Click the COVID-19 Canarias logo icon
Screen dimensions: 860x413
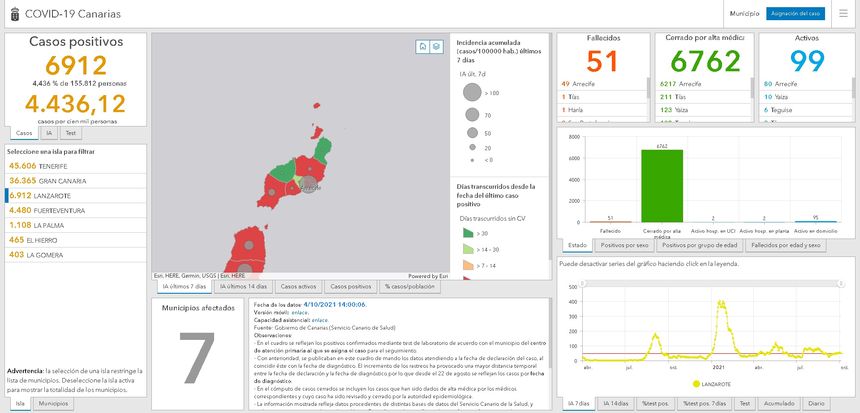(x=15, y=14)
